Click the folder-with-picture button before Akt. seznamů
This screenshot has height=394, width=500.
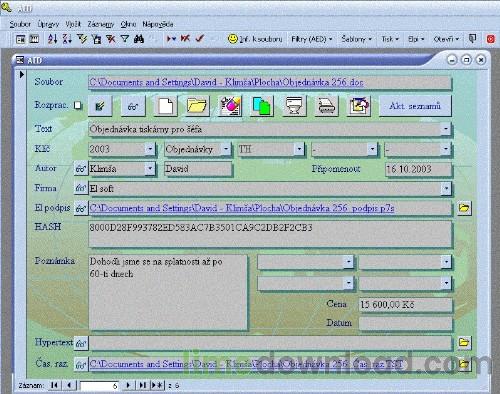pyautogui.click(x=359, y=106)
